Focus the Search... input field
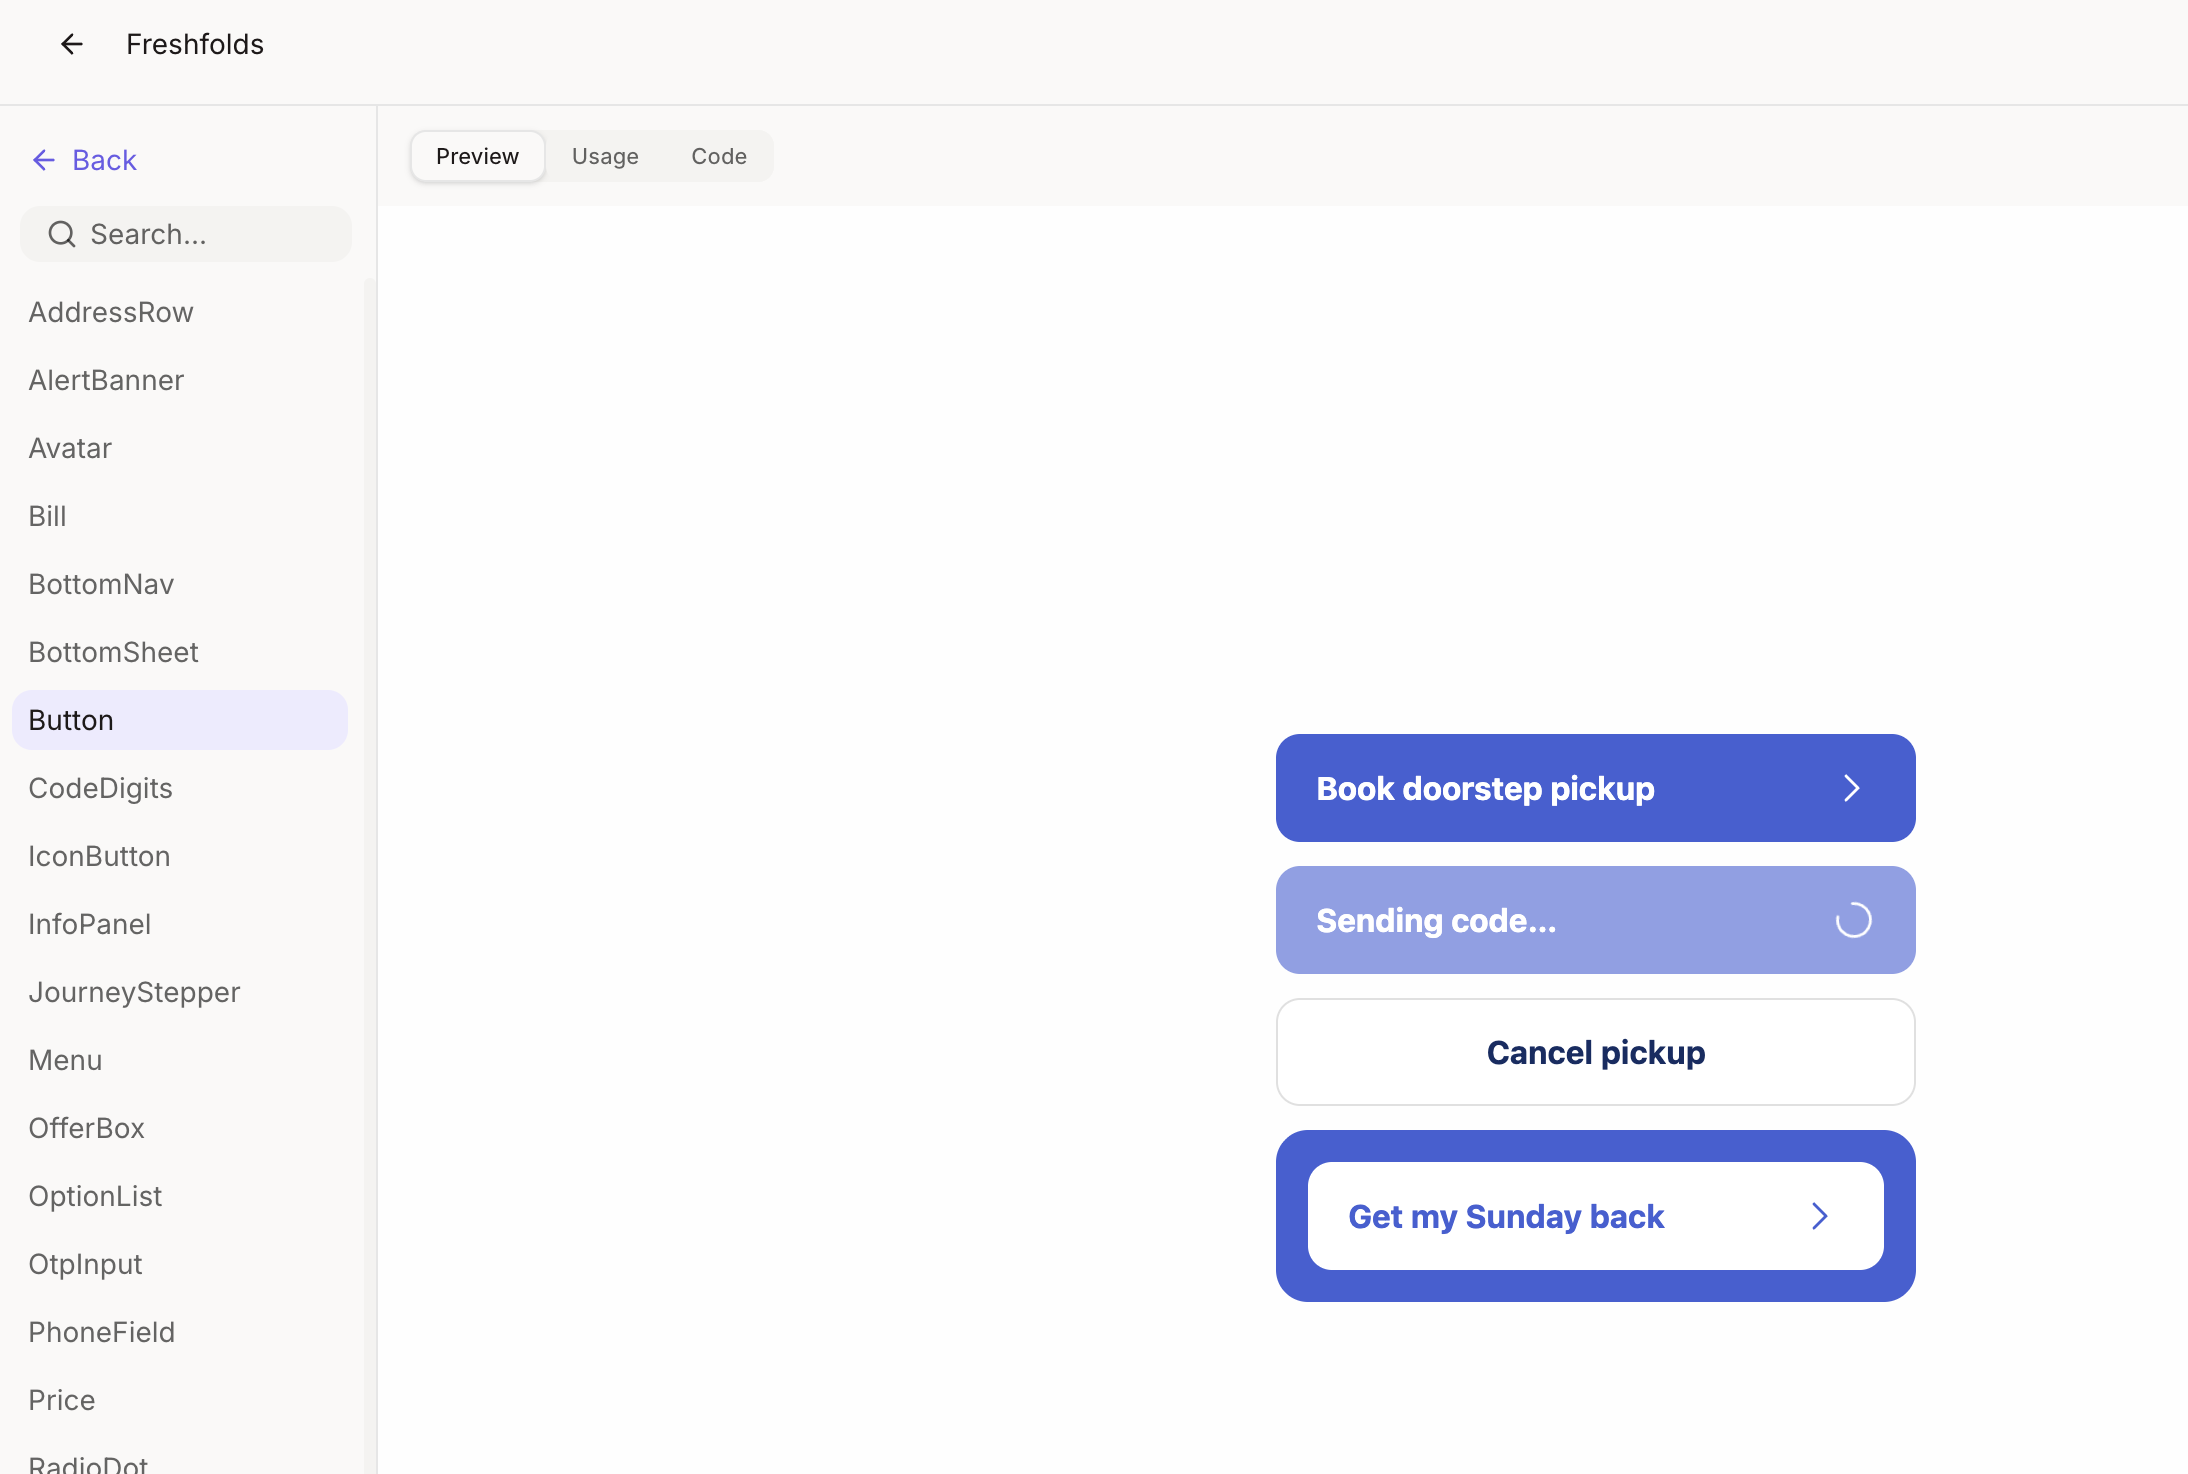 (186, 234)
